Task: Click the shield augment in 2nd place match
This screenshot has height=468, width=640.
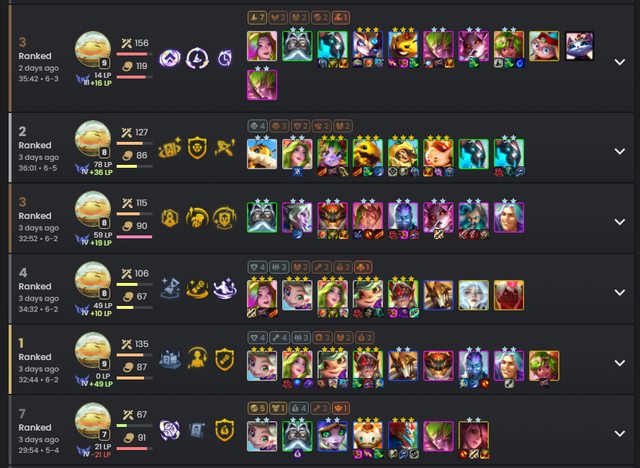Action: pos(197,148)
